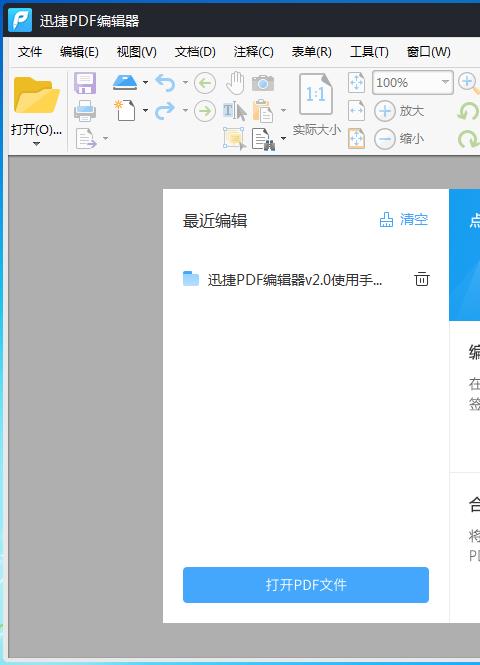Click the 清空 clear recent list link
Screen dimensions: 480x665
403,220
